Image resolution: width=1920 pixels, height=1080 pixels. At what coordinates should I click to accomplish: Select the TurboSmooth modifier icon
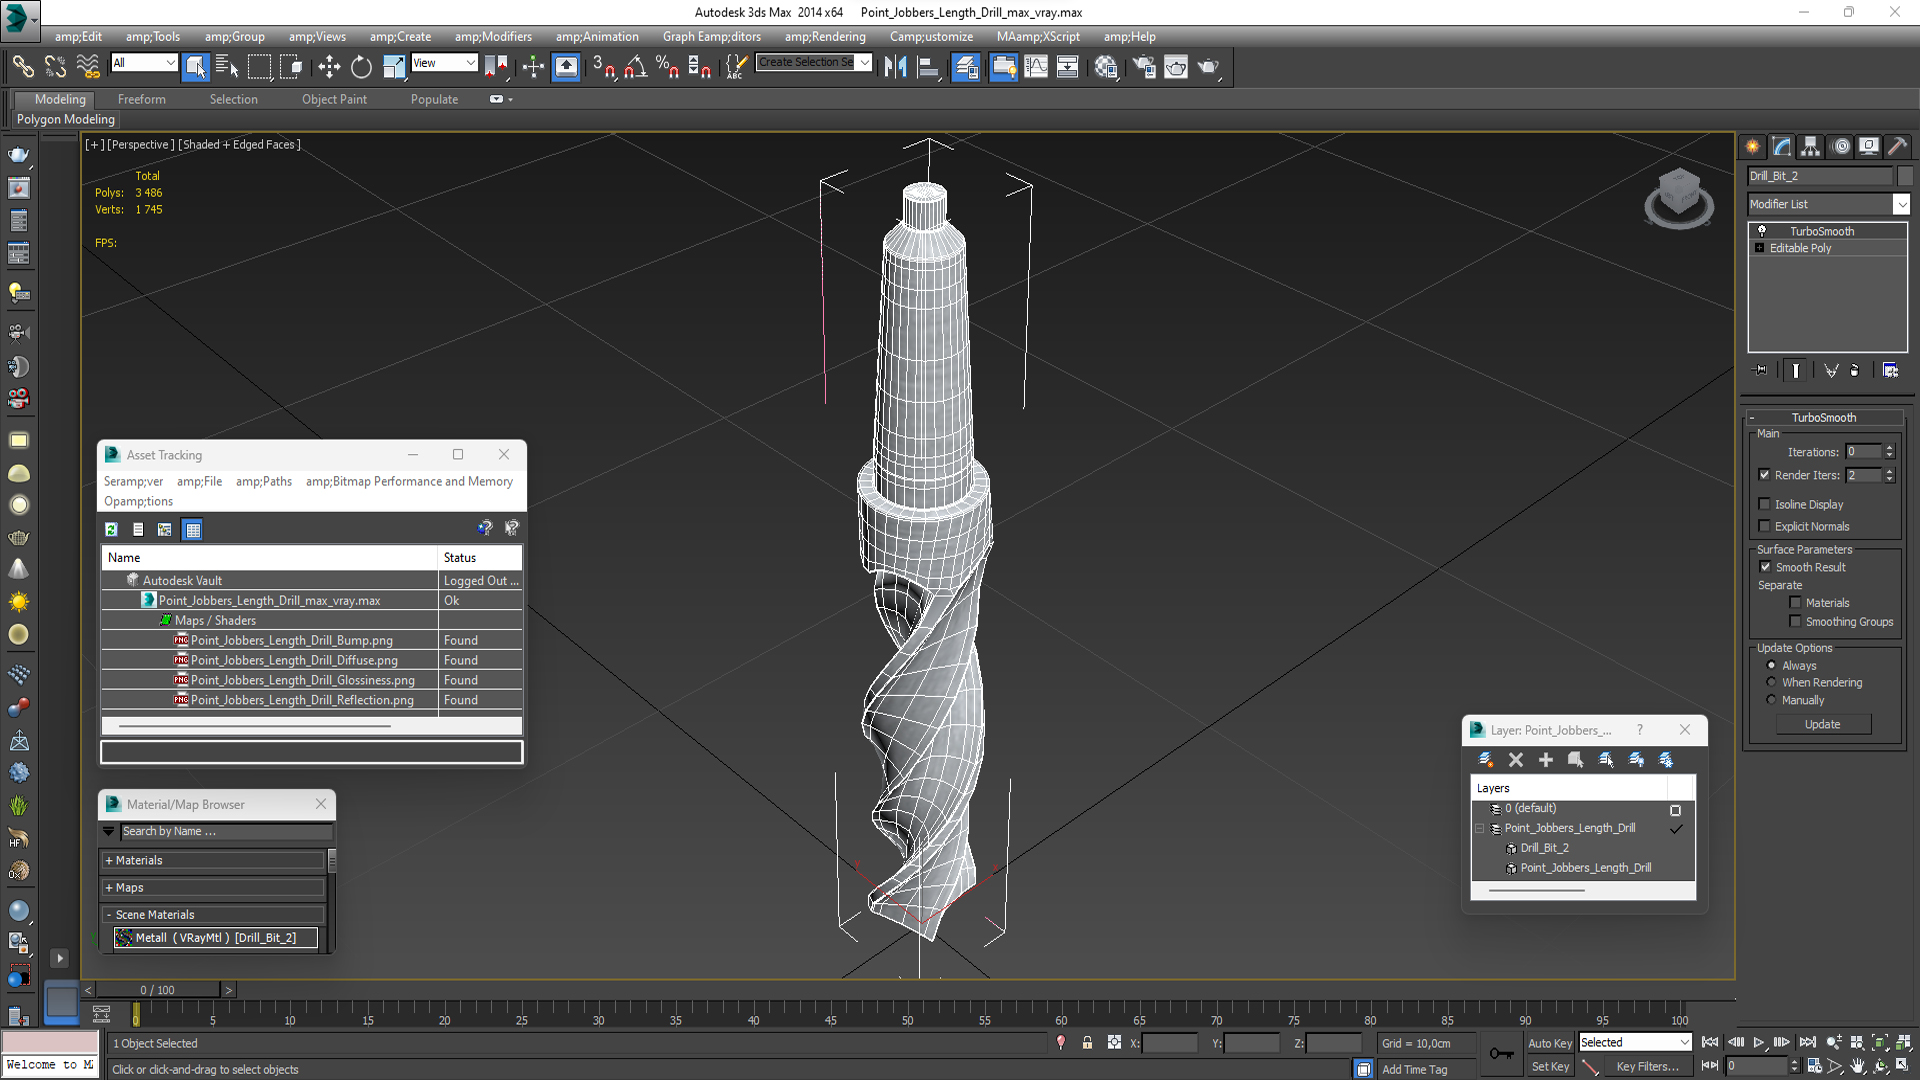[x=1762, y=229]
